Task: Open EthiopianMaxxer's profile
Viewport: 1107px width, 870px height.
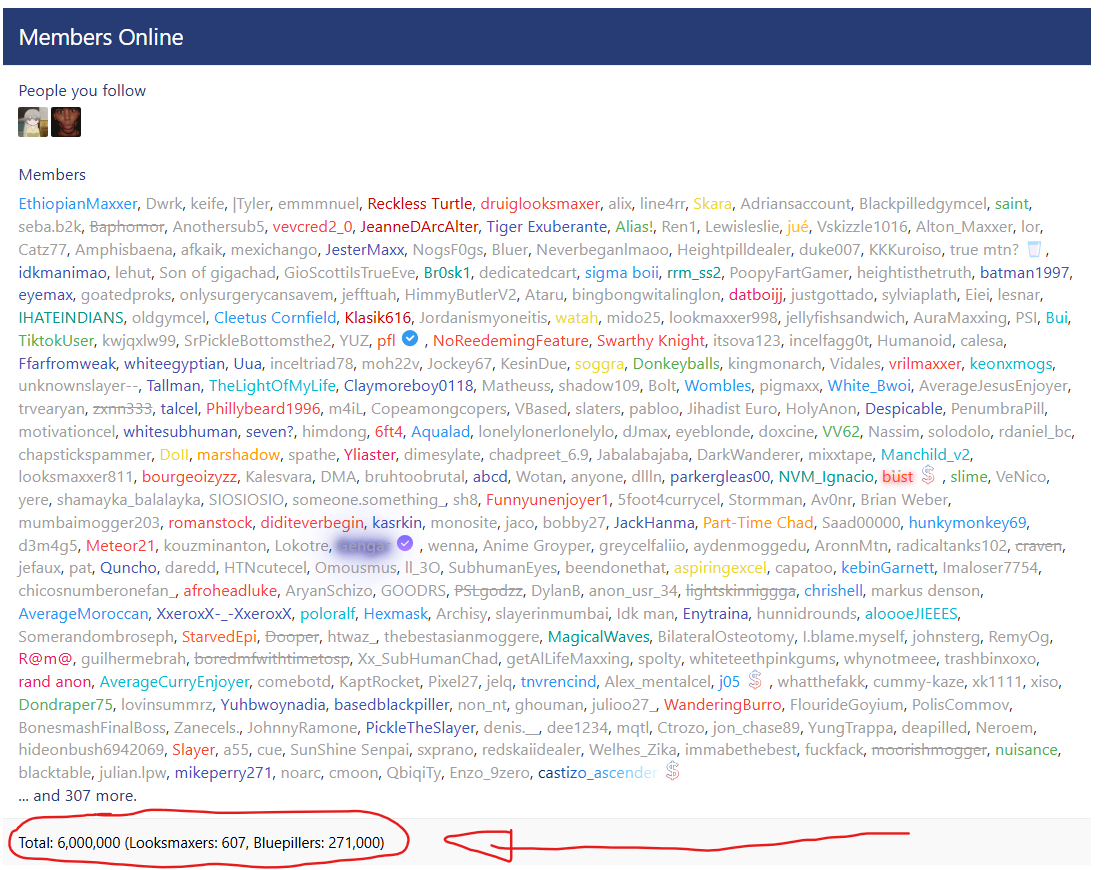Action: point(79,204)
